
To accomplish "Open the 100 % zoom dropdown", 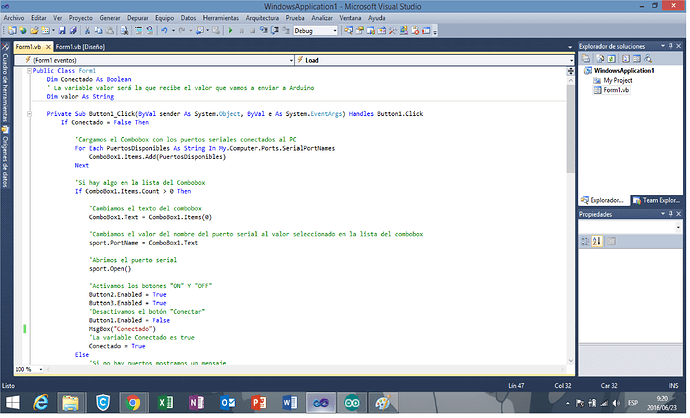I will [41, 371].
